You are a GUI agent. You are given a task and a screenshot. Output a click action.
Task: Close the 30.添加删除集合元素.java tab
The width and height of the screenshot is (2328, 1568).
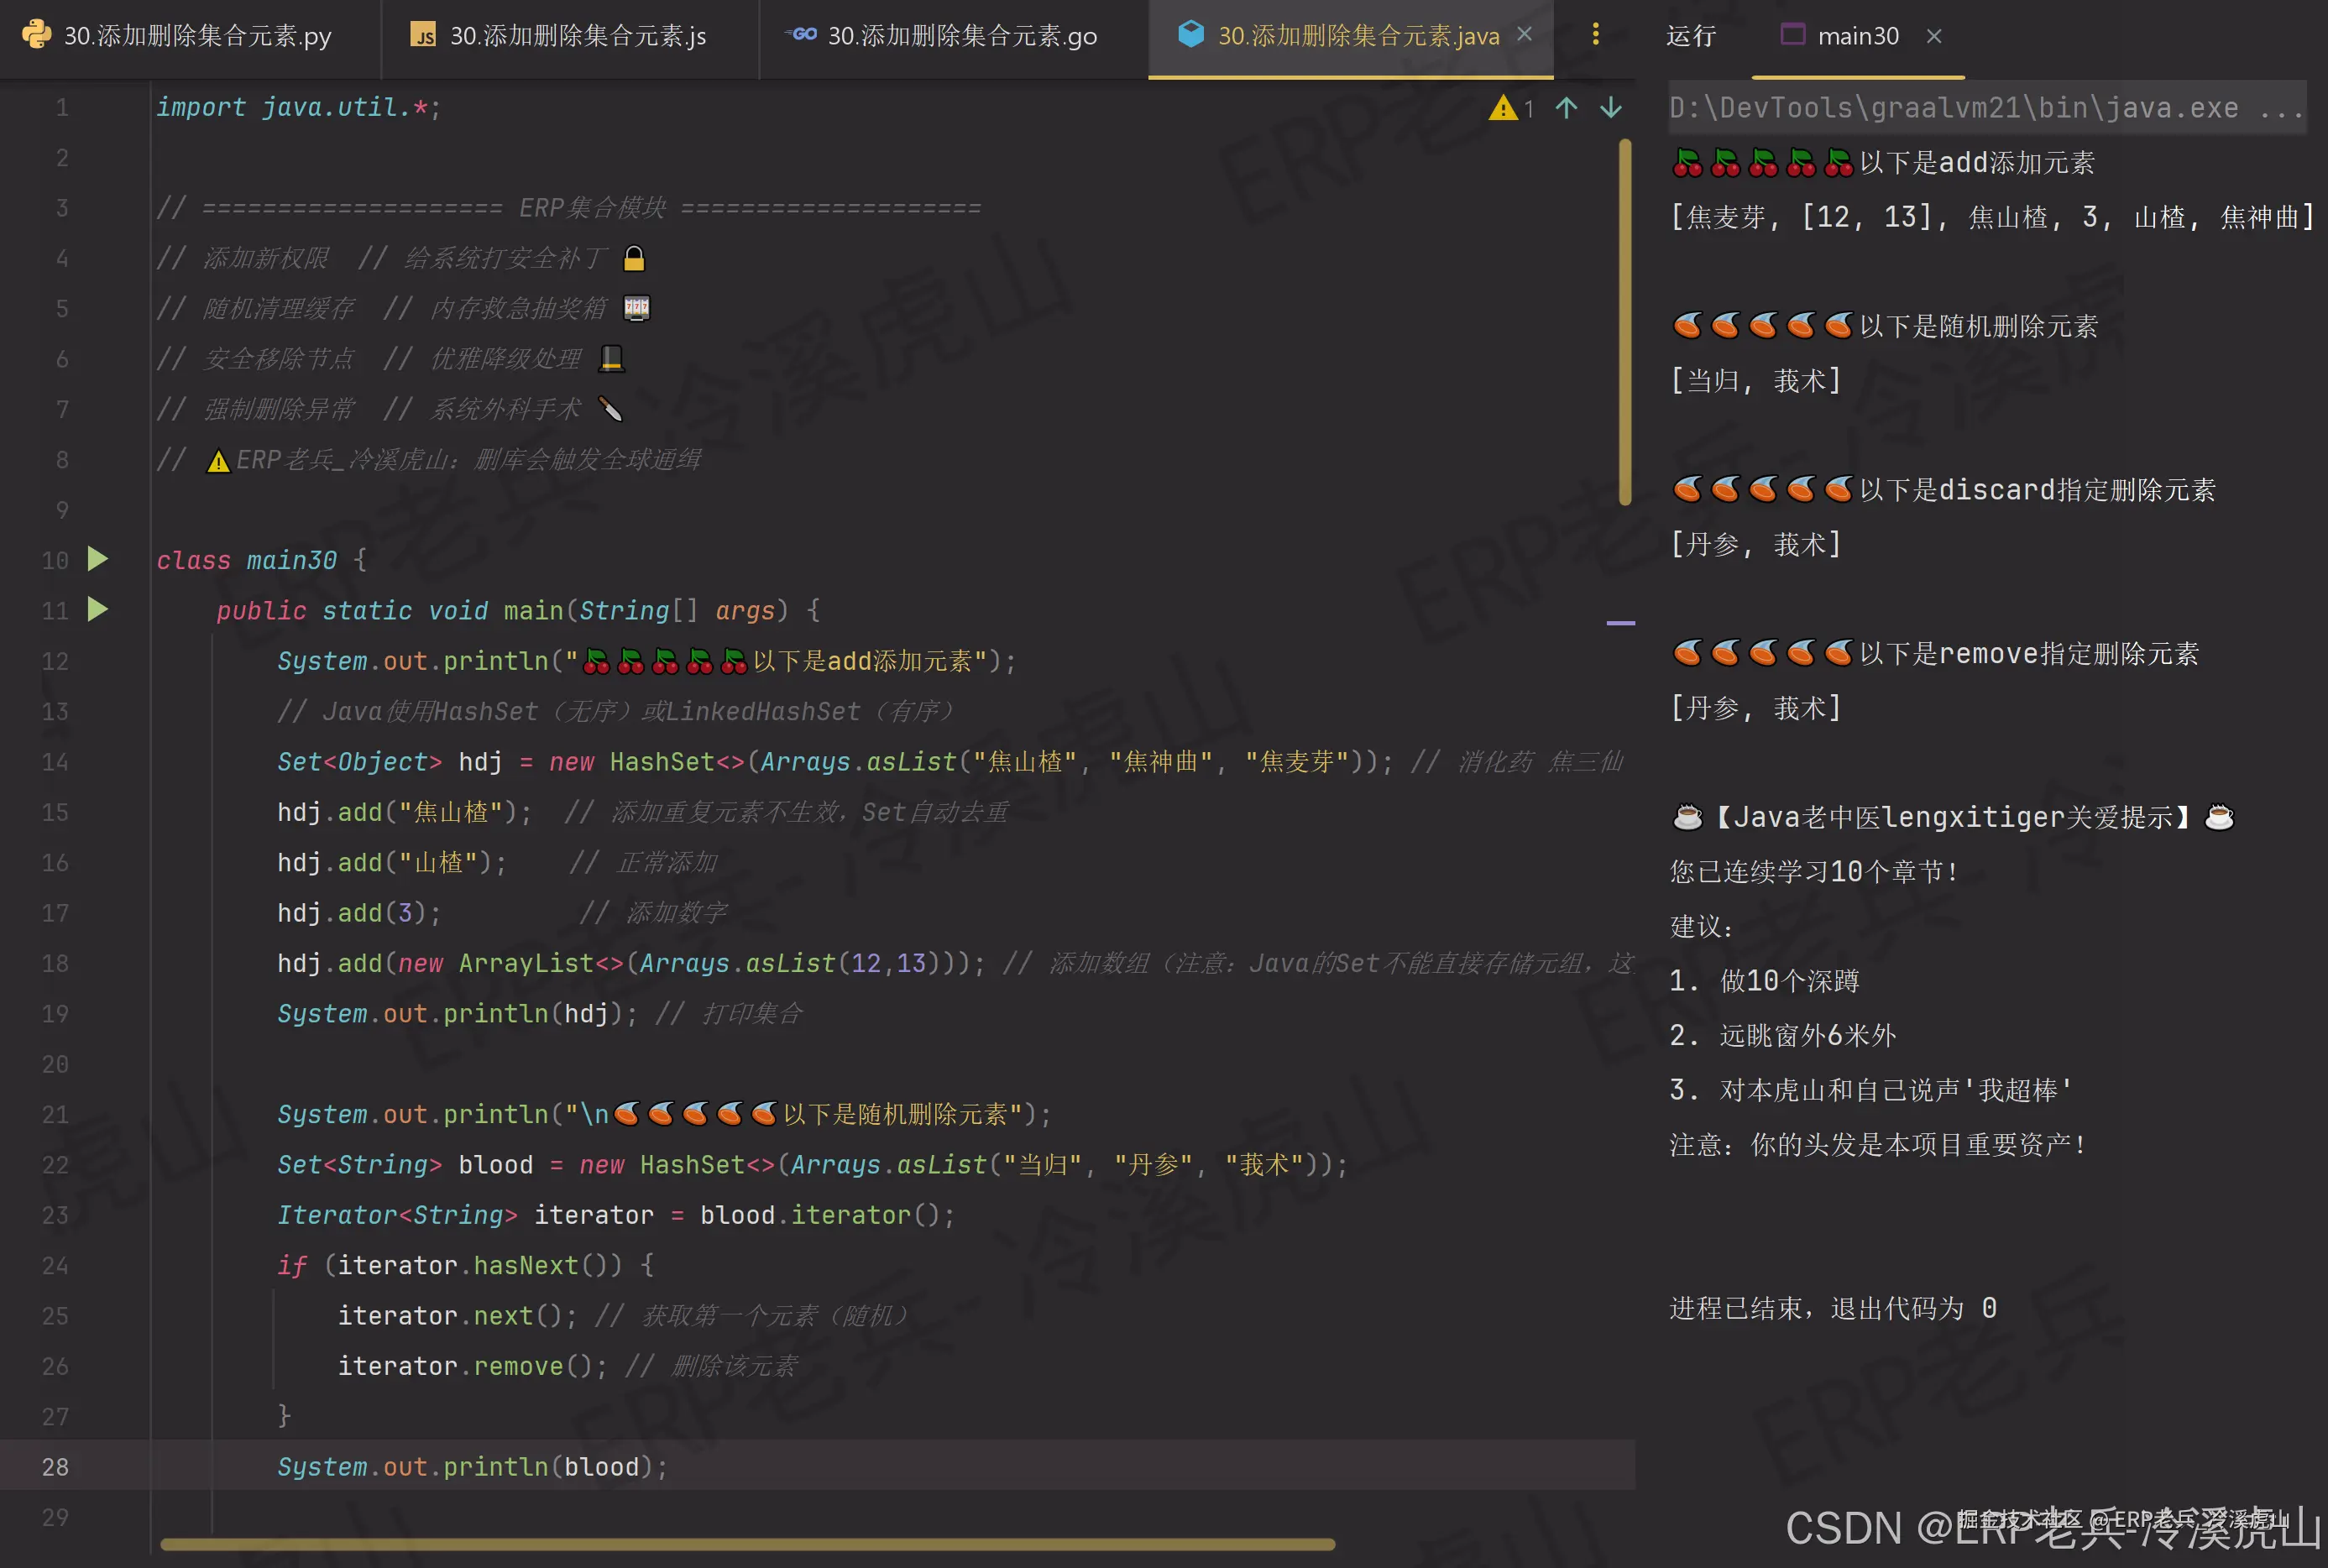pos(1524,35)
